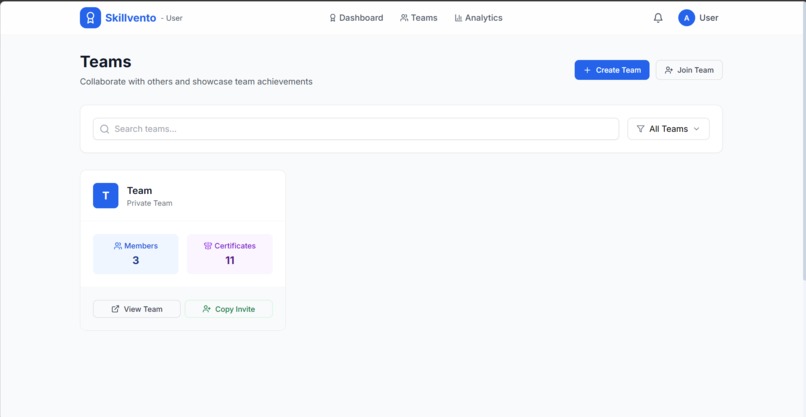The width and height of the screenshot is (806, 417).
Task: Click the funnel filter icon
Action: [x=640, y=129]
